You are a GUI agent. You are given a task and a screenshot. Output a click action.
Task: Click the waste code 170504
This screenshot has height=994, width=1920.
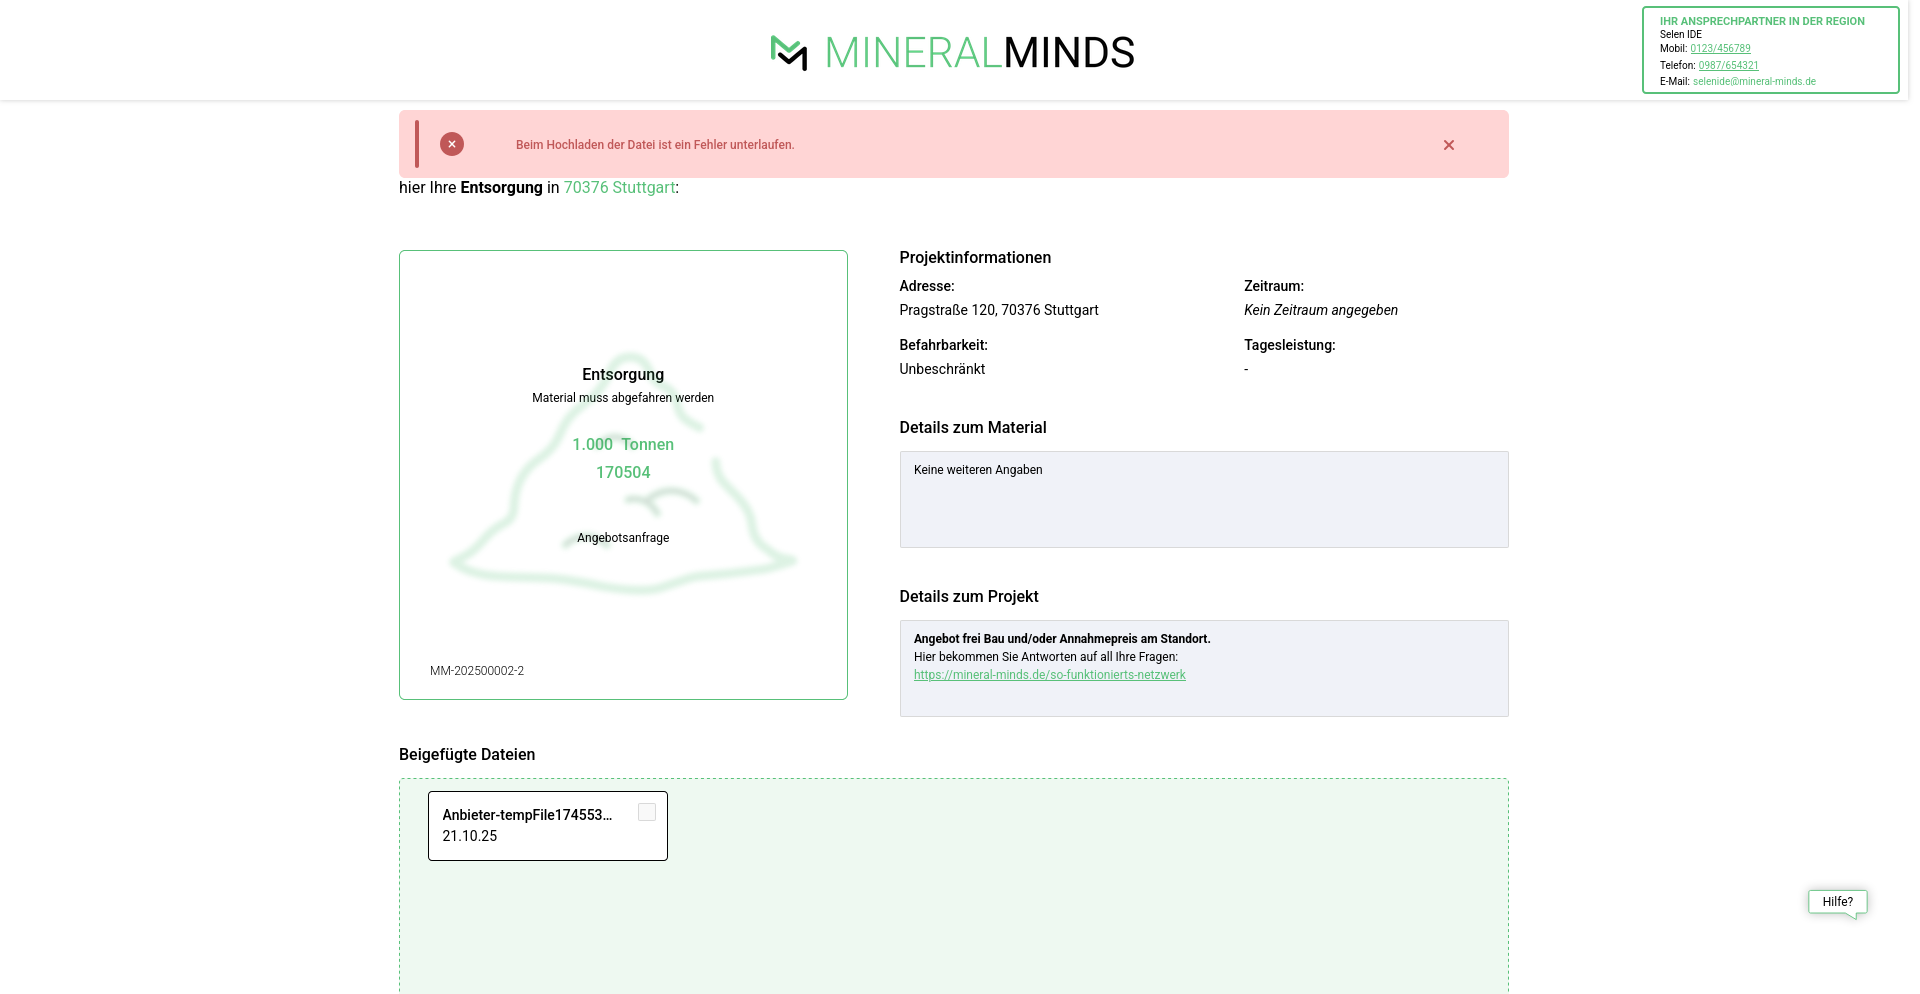(x=623, y=473)
